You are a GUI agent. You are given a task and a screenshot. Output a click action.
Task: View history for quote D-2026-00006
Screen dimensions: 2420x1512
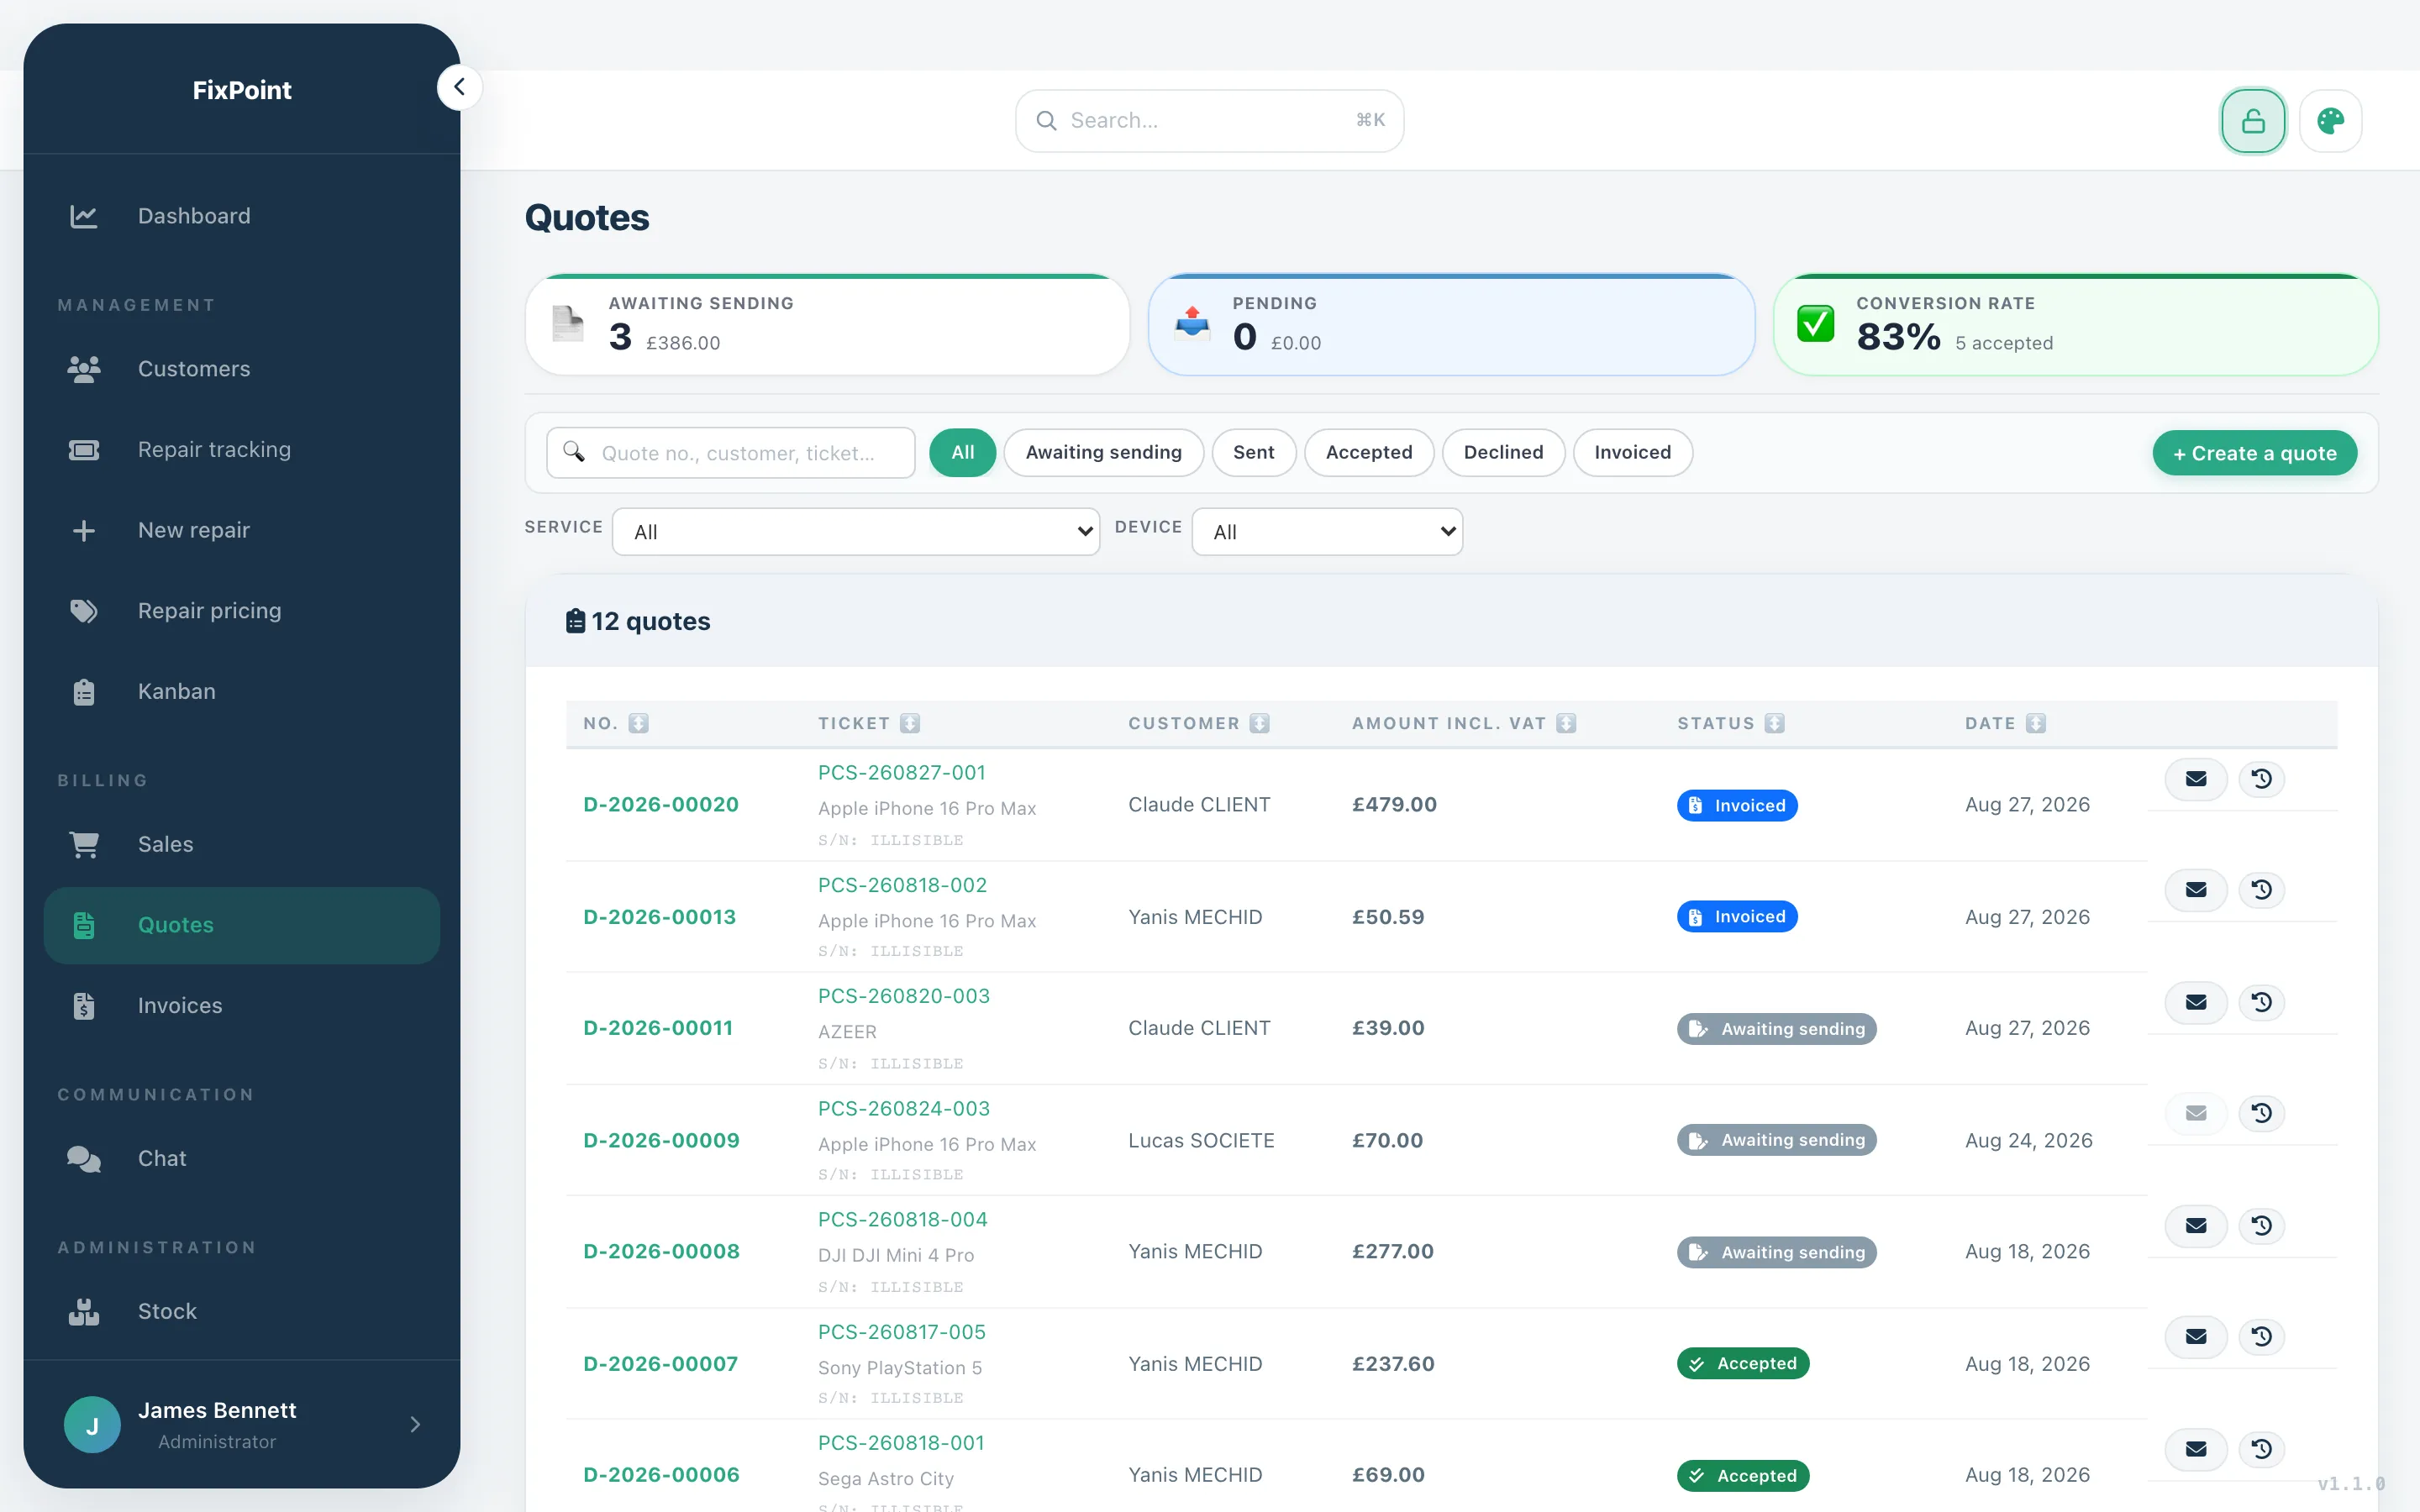2262,1449
